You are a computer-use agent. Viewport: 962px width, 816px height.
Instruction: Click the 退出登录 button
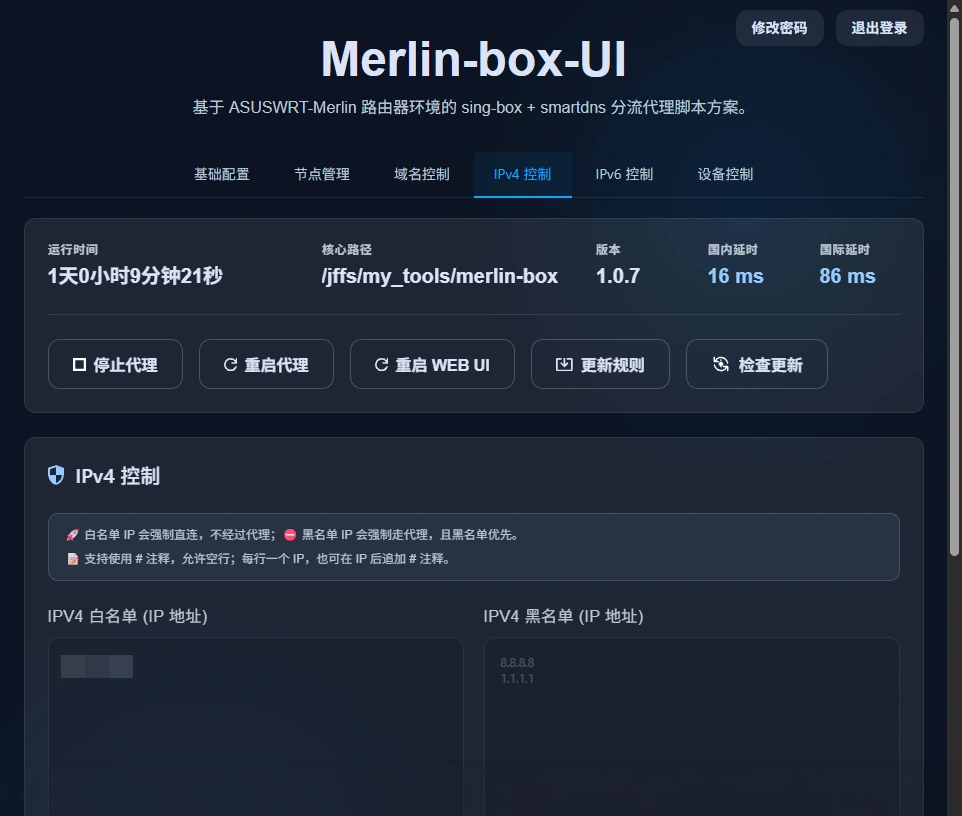click(879, 28)
